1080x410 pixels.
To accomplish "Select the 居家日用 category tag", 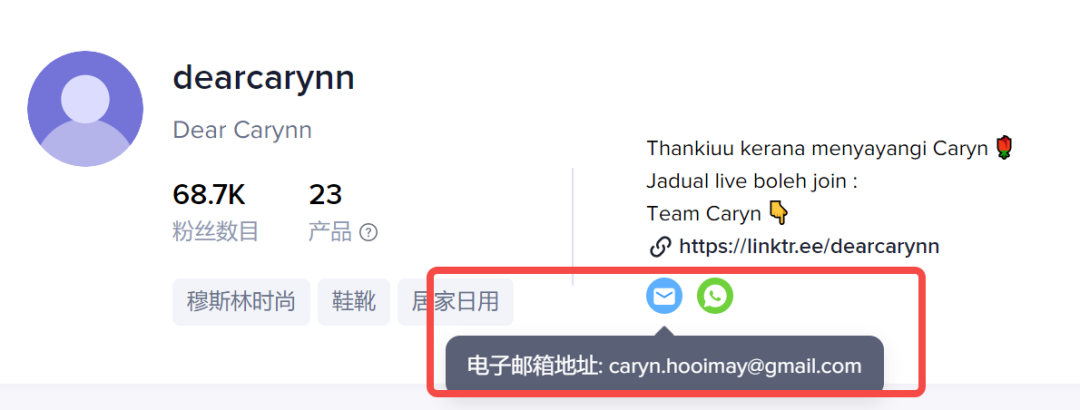I will (455, 302).
